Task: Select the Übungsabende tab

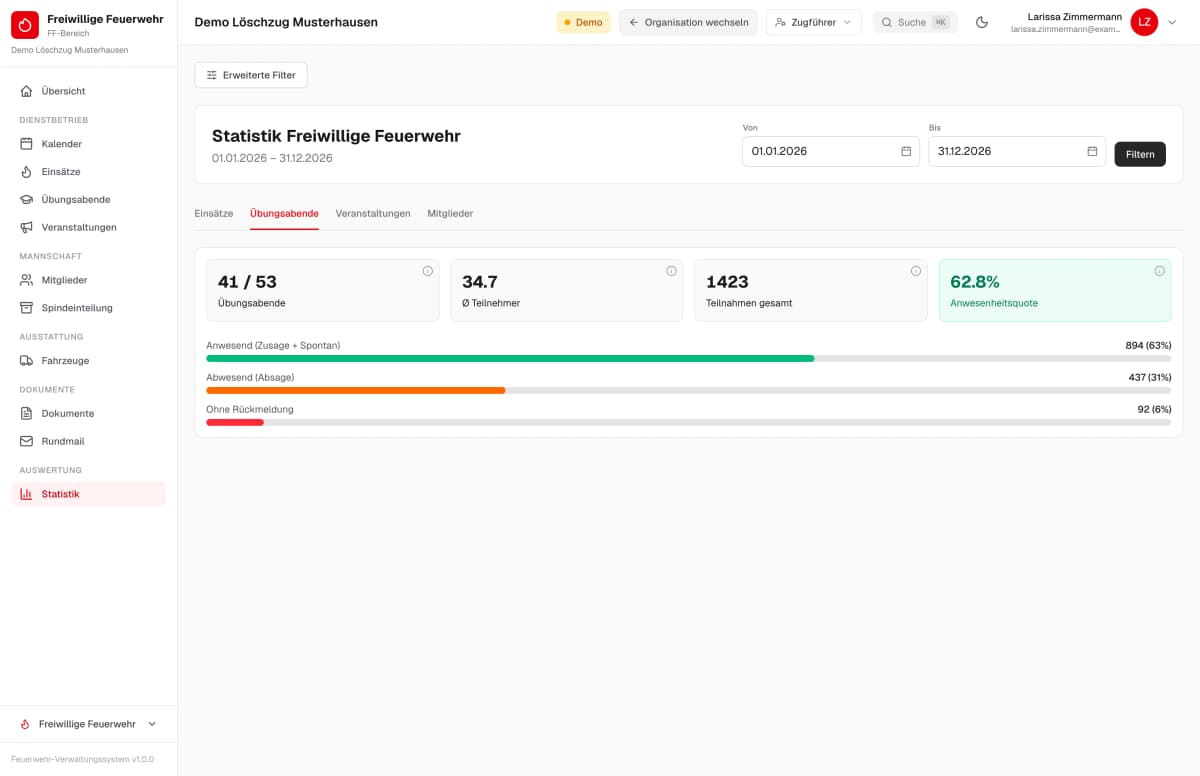Action: click(x=284, y=213)
